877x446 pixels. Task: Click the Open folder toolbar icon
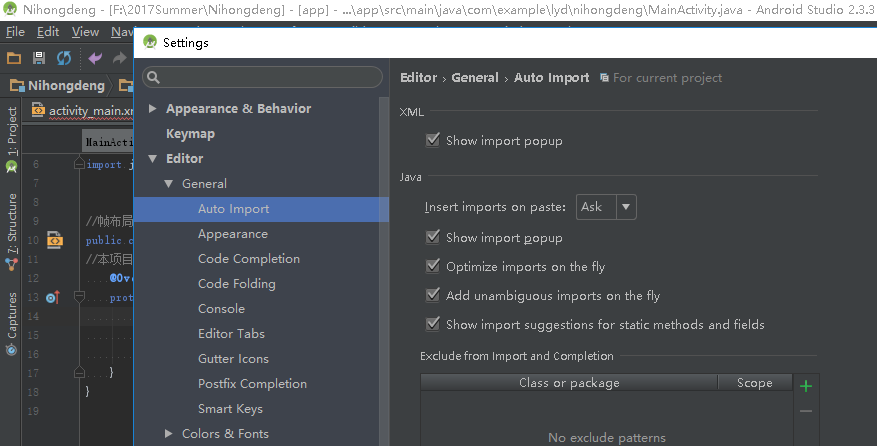[14, 58]
